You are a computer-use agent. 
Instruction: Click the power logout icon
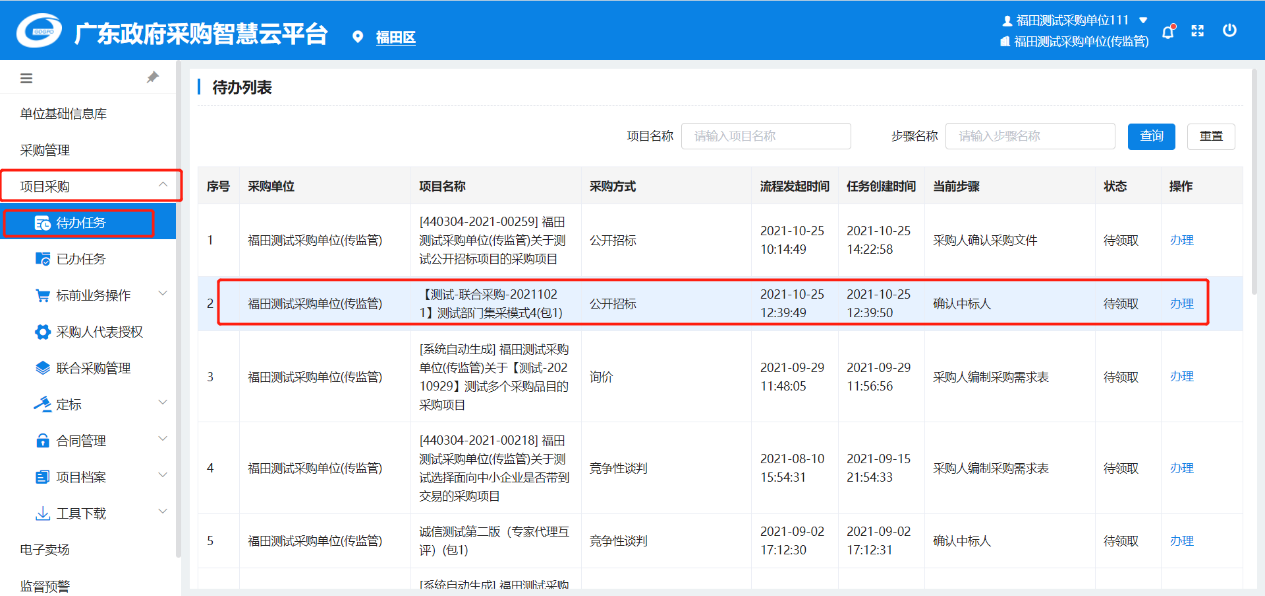click(x=1230, y=30)
